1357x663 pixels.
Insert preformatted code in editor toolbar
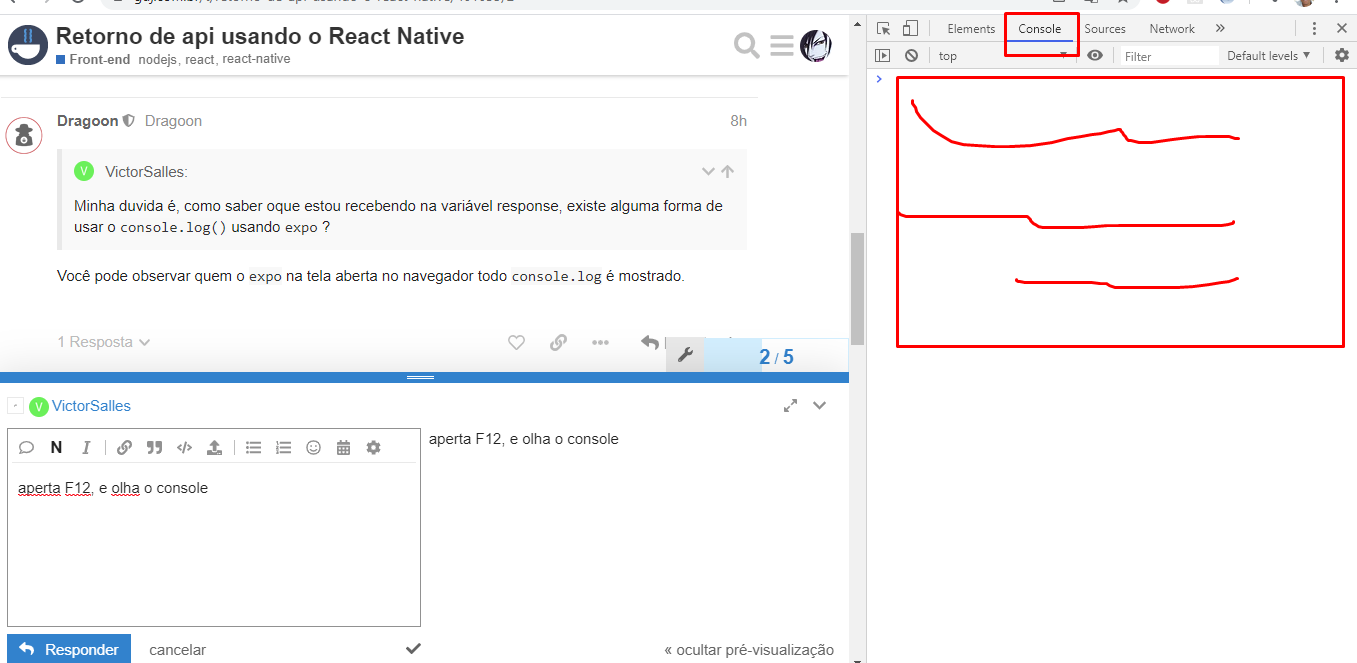(184, 447)
